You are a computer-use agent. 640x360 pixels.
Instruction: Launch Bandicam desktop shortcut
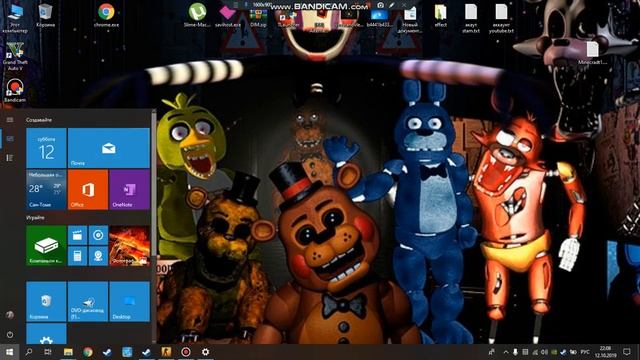pyautogui.click(x=15, y=91)
